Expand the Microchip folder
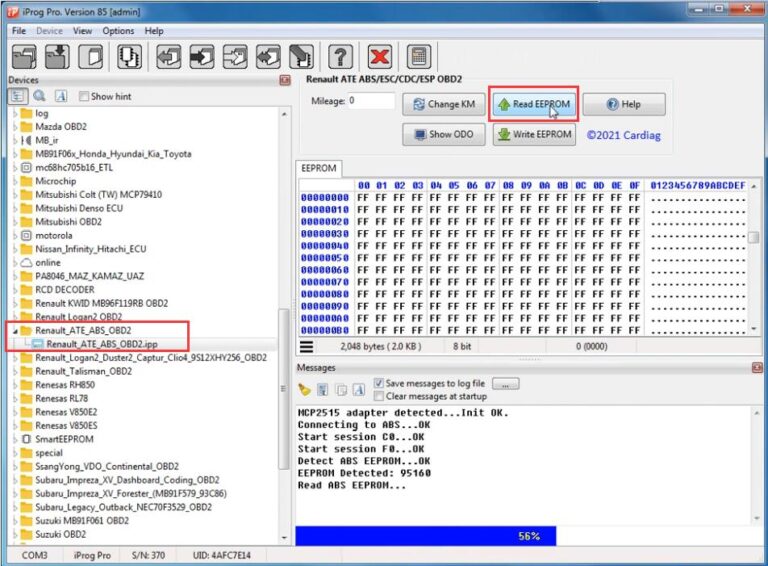Viewport: 768px width, 566px height. click(x=15, y=181)
